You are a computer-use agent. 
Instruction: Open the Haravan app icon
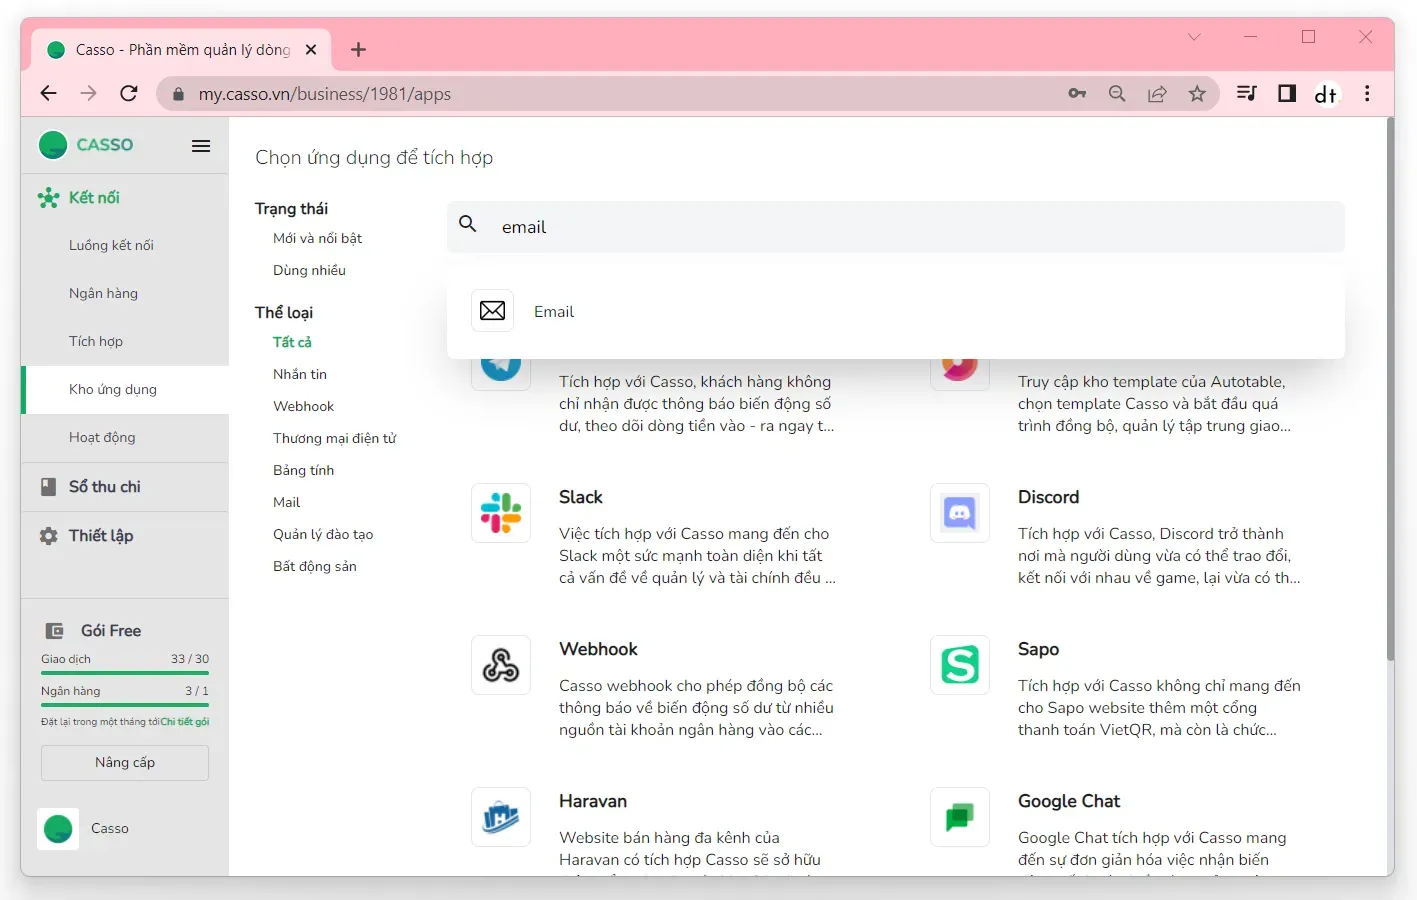tap(501, 817)
